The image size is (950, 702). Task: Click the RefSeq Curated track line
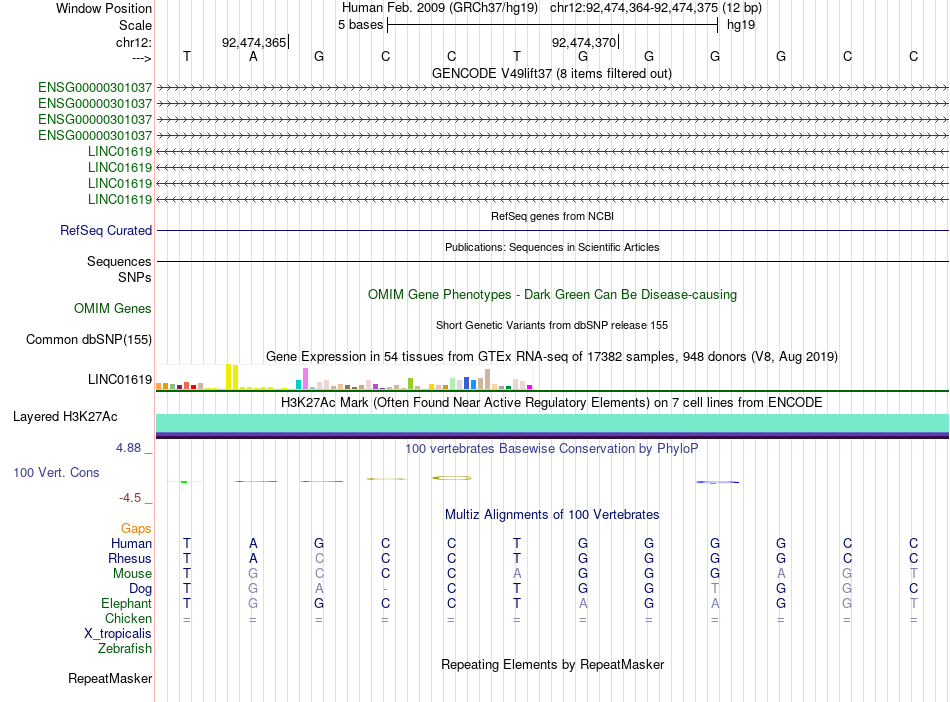click(x=552, y=230)
